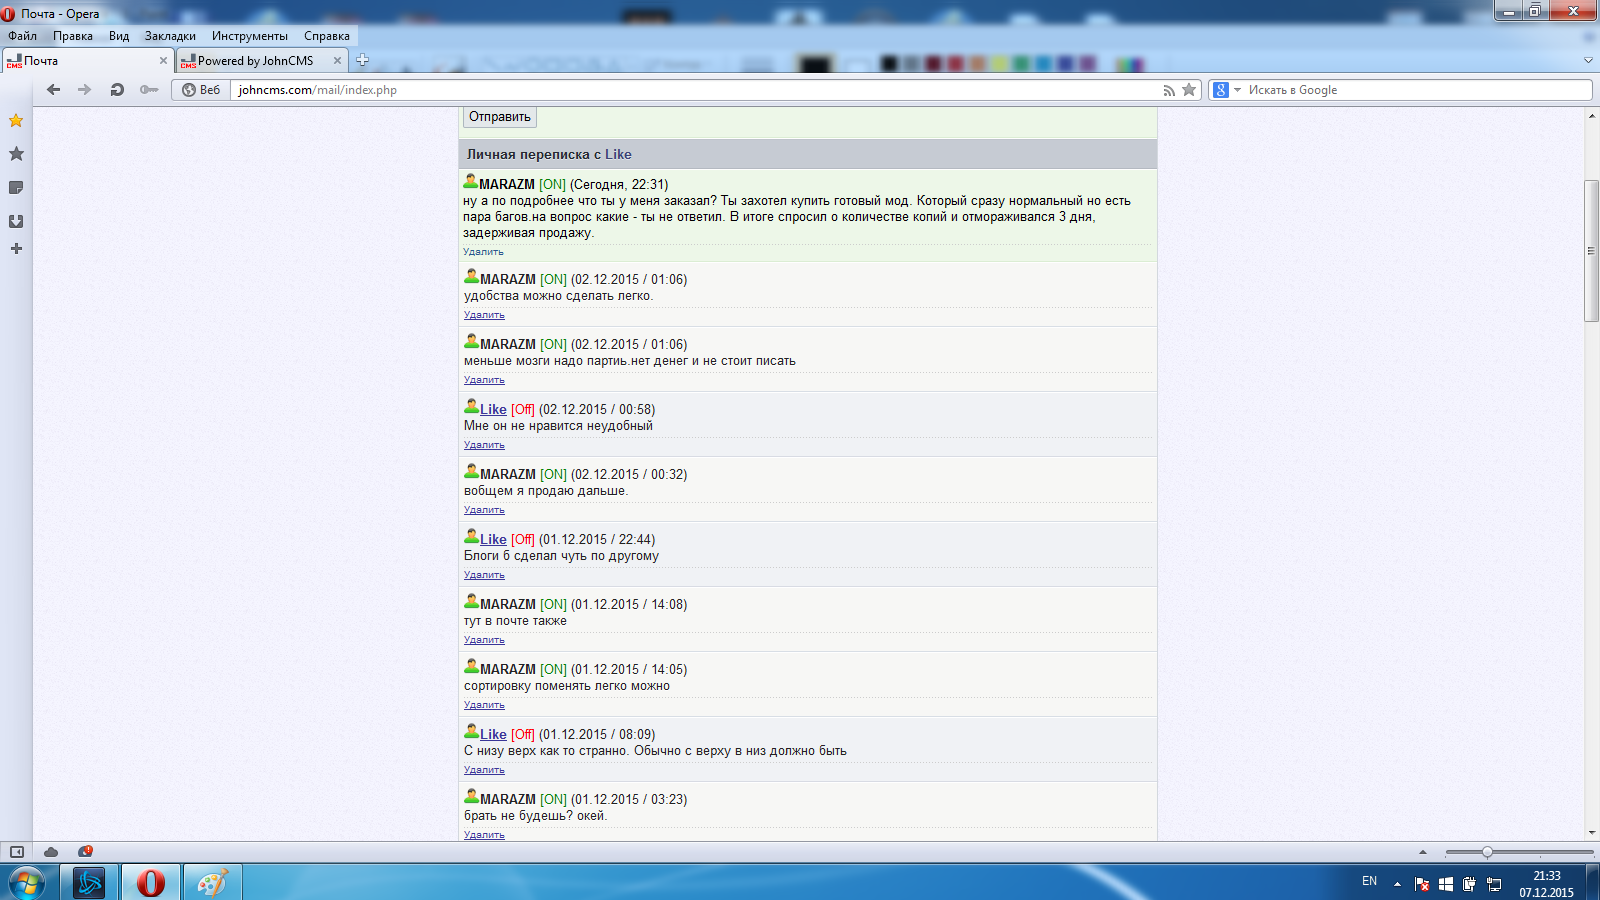Toggle the sidebar panel button in status bar
The height and width of the screenshot is (900, 1600).
coord(17,852)
